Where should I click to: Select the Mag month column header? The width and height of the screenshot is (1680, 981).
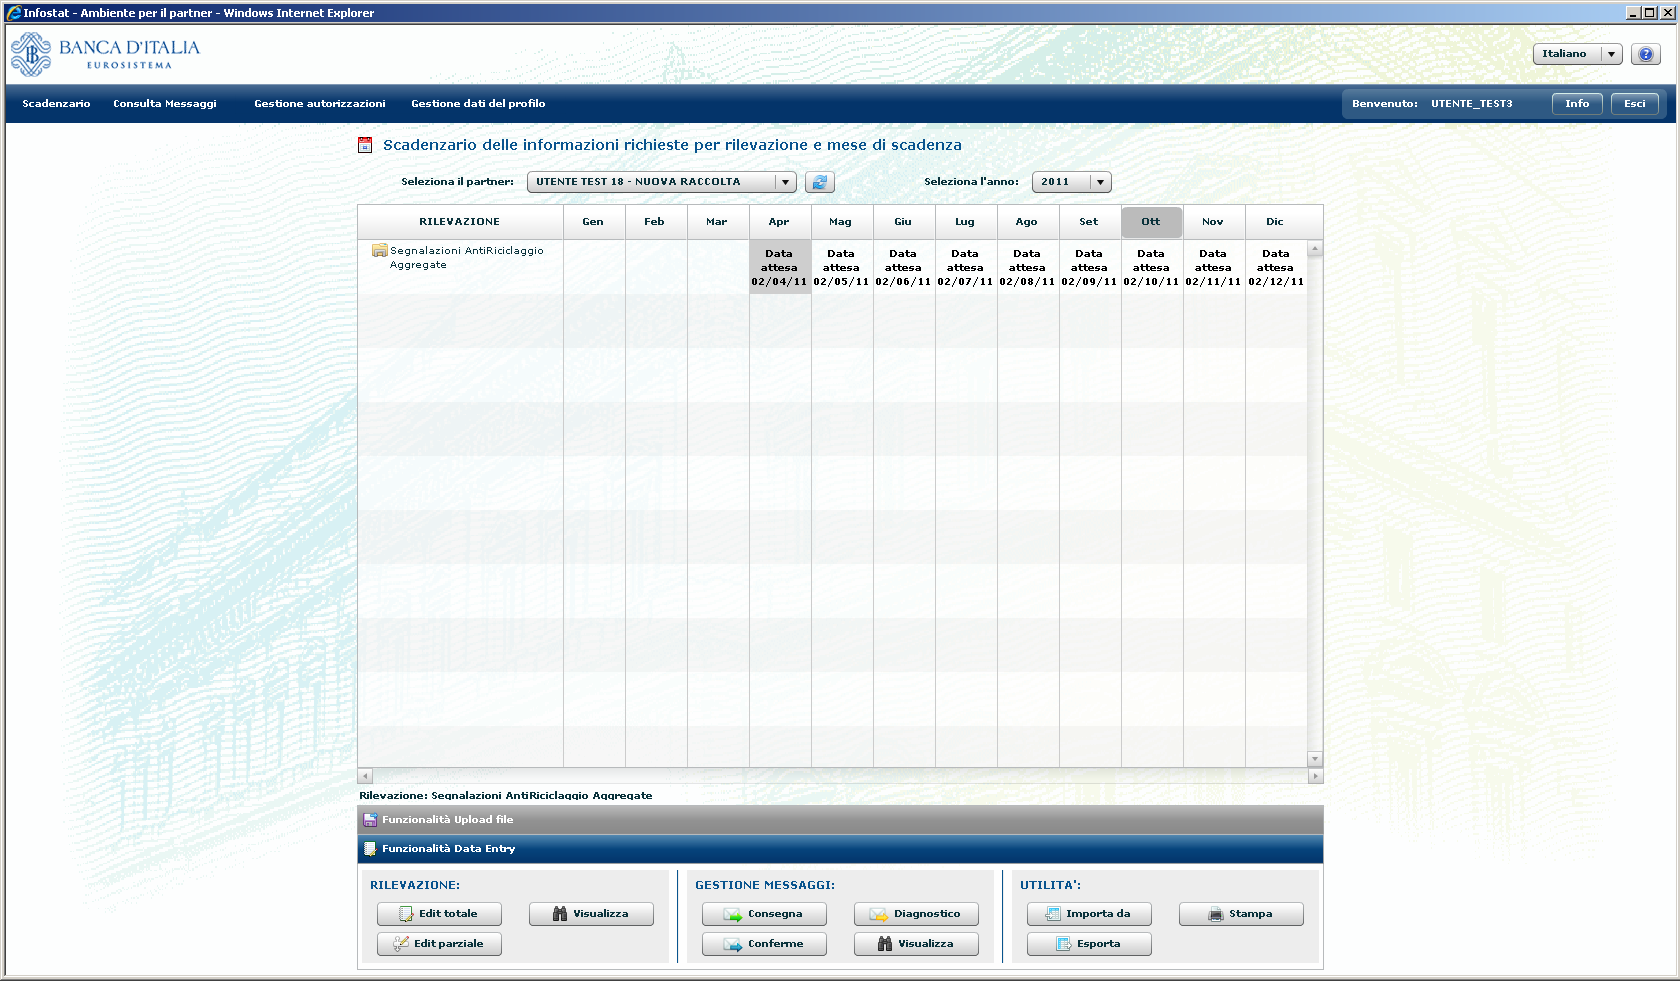(x=842, y=222)
